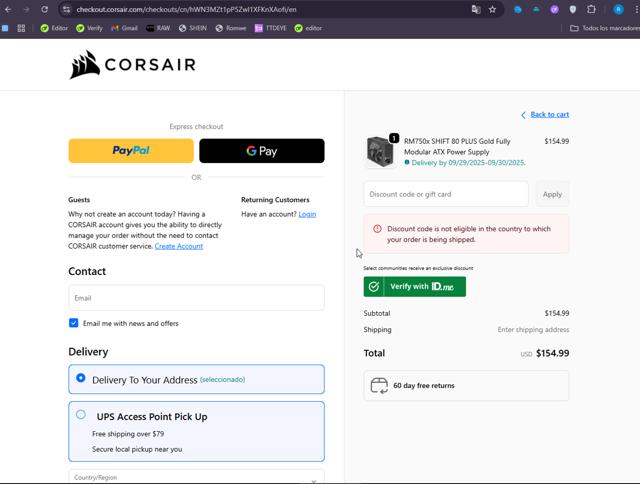Click the Create Account link
Viewport: 640px width, 484px height.
[179, 246]
